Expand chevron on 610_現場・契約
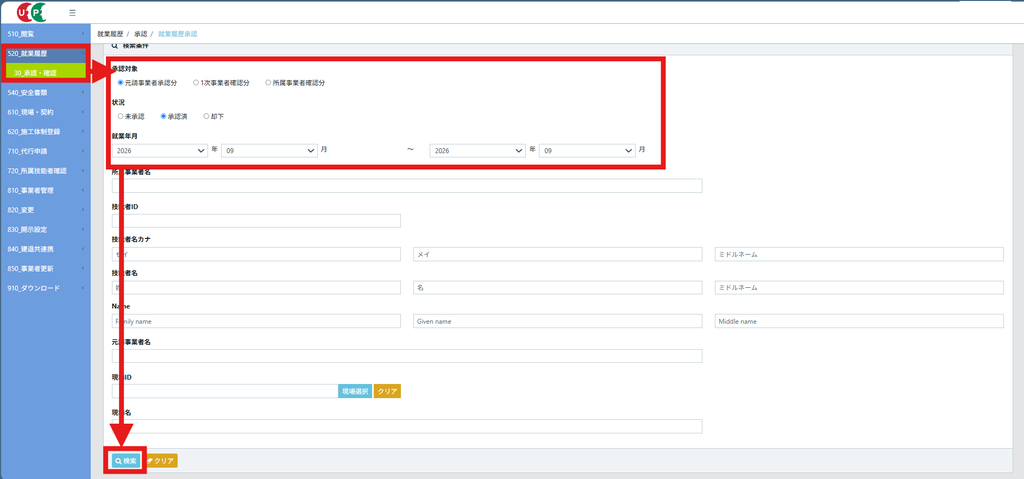The width and height of the screenshot is (1024, 479). pos(83,112)
